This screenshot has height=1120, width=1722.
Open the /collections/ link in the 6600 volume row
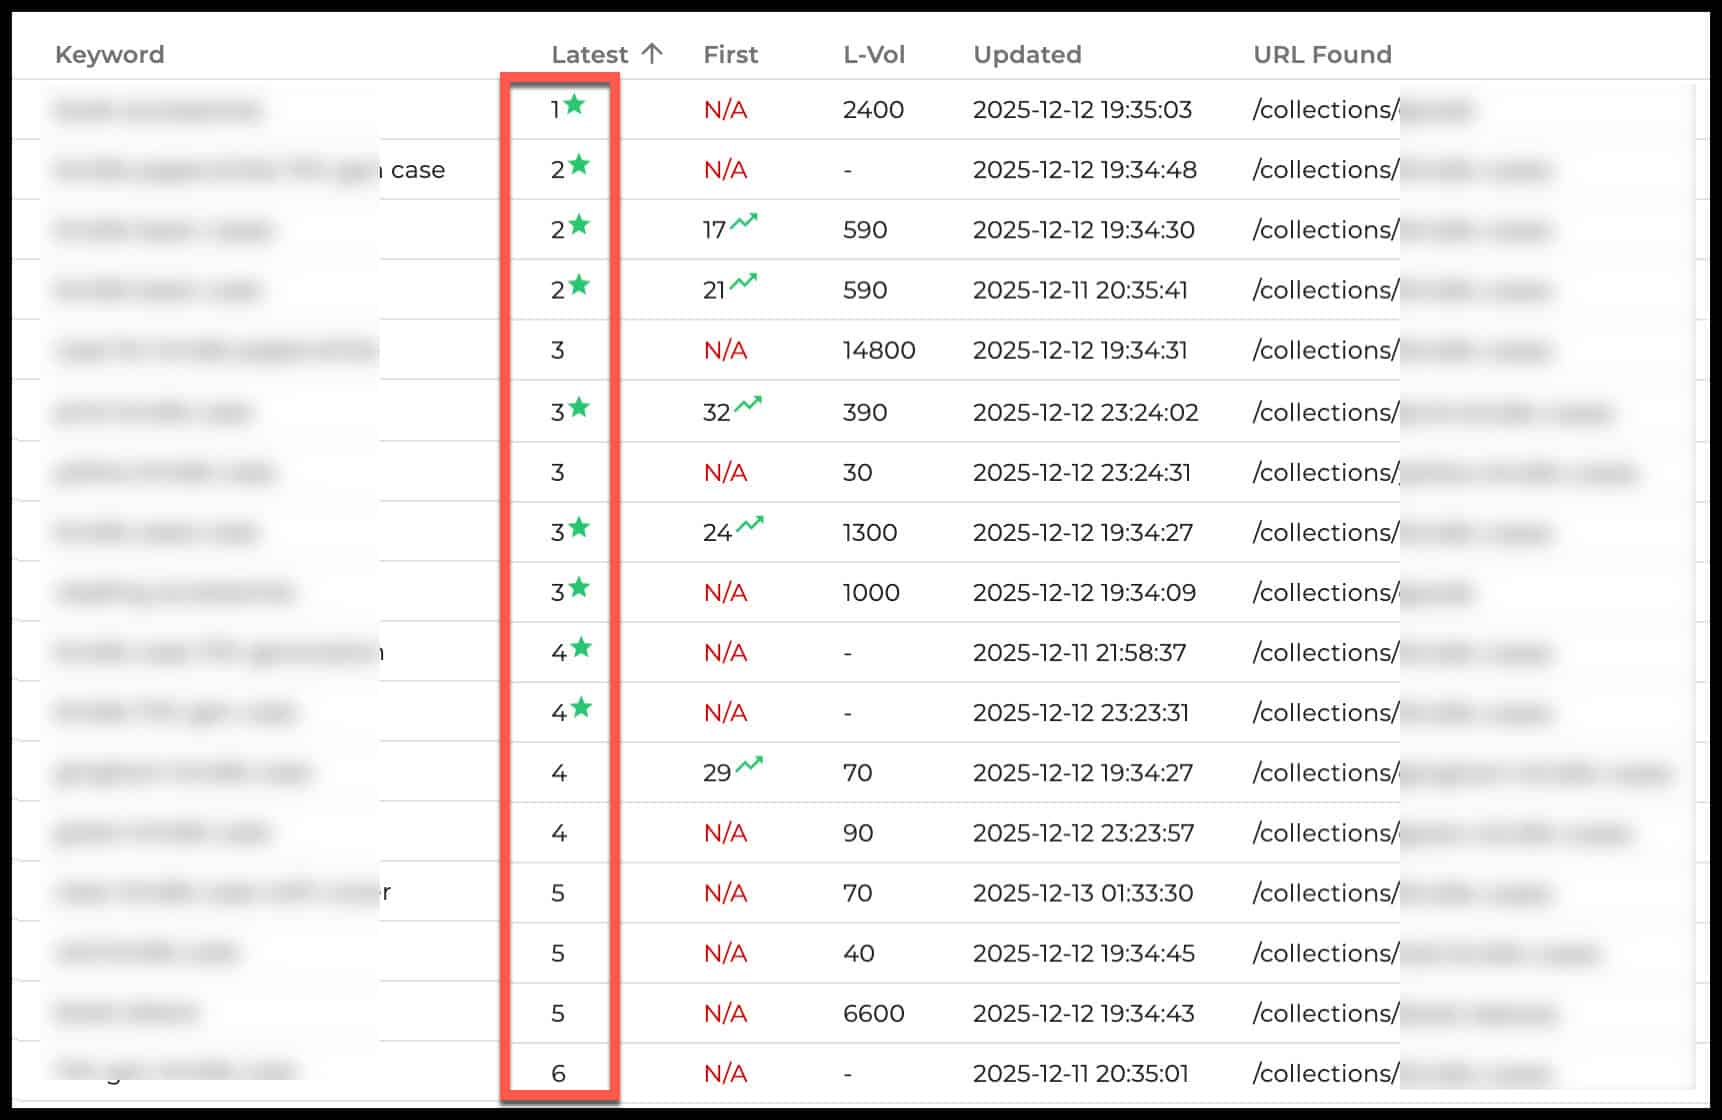pos(1324,1013)
